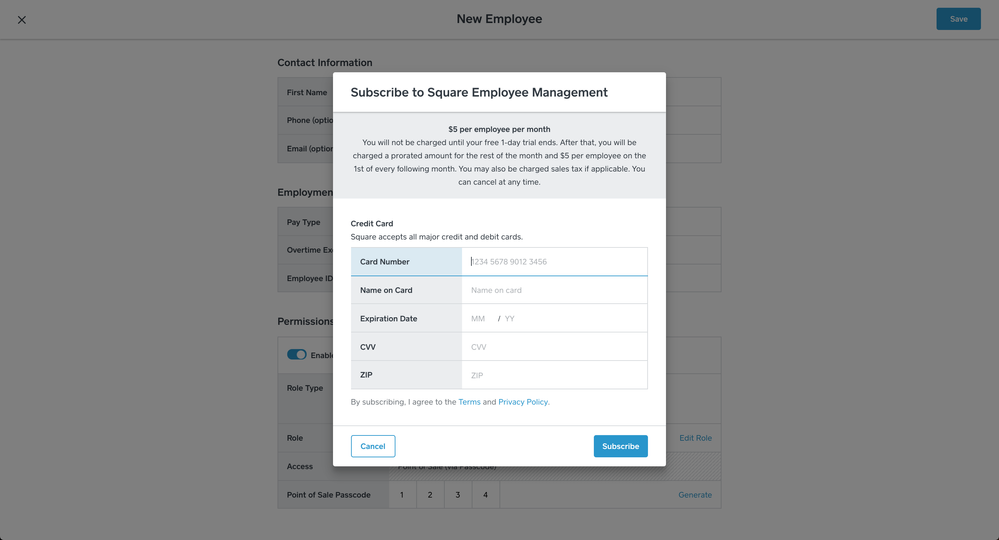
Task: Toggle the Enable permissions switch
Action: pyautogui.click(x=296, y=355)
